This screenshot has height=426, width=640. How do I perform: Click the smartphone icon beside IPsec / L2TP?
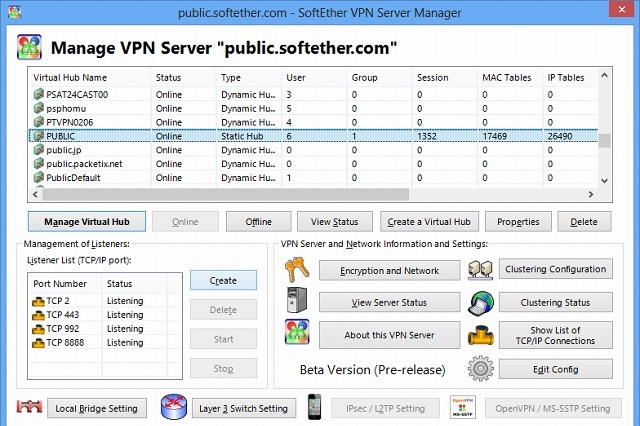pos(314,407)
